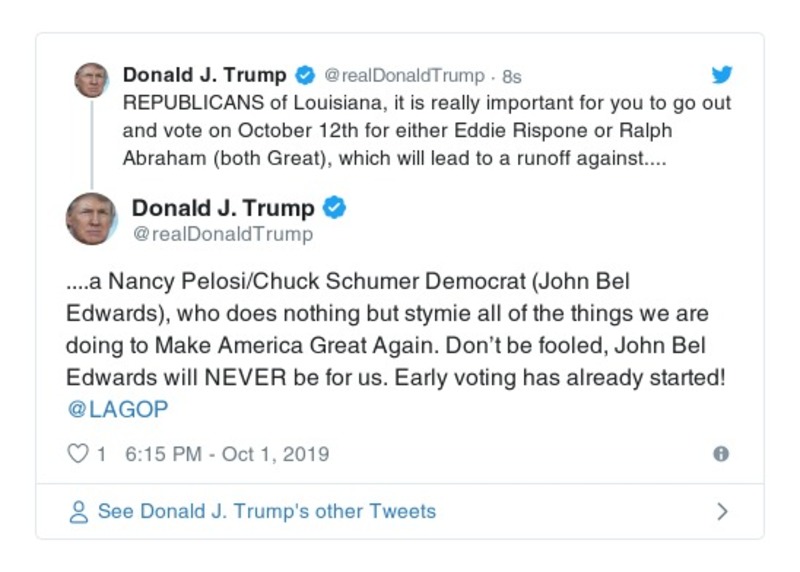
Task: Click the like count number '1'
Action: 101,454
